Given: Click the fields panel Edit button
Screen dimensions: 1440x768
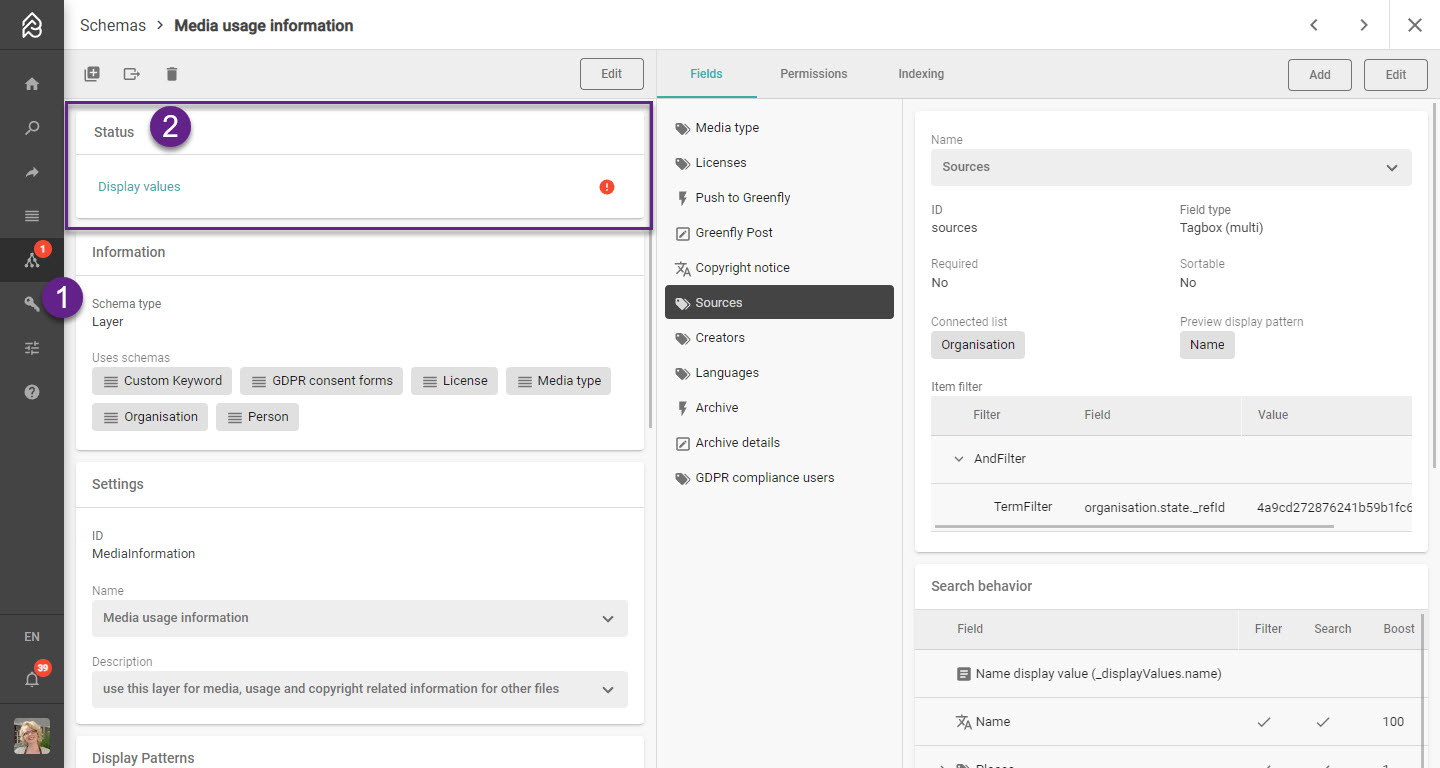Looking at the screenshot, I should (1396, 74).
